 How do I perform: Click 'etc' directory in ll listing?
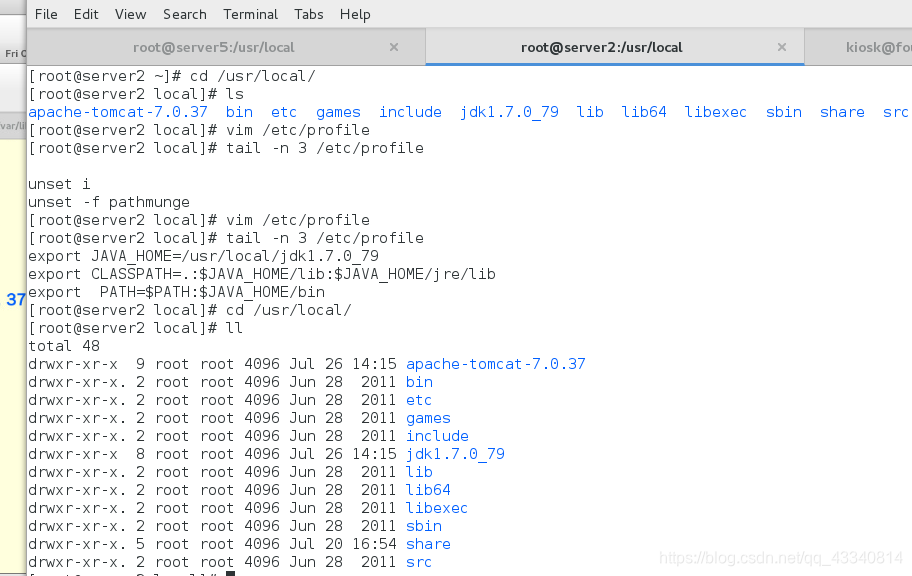click(x=419, y=400)
